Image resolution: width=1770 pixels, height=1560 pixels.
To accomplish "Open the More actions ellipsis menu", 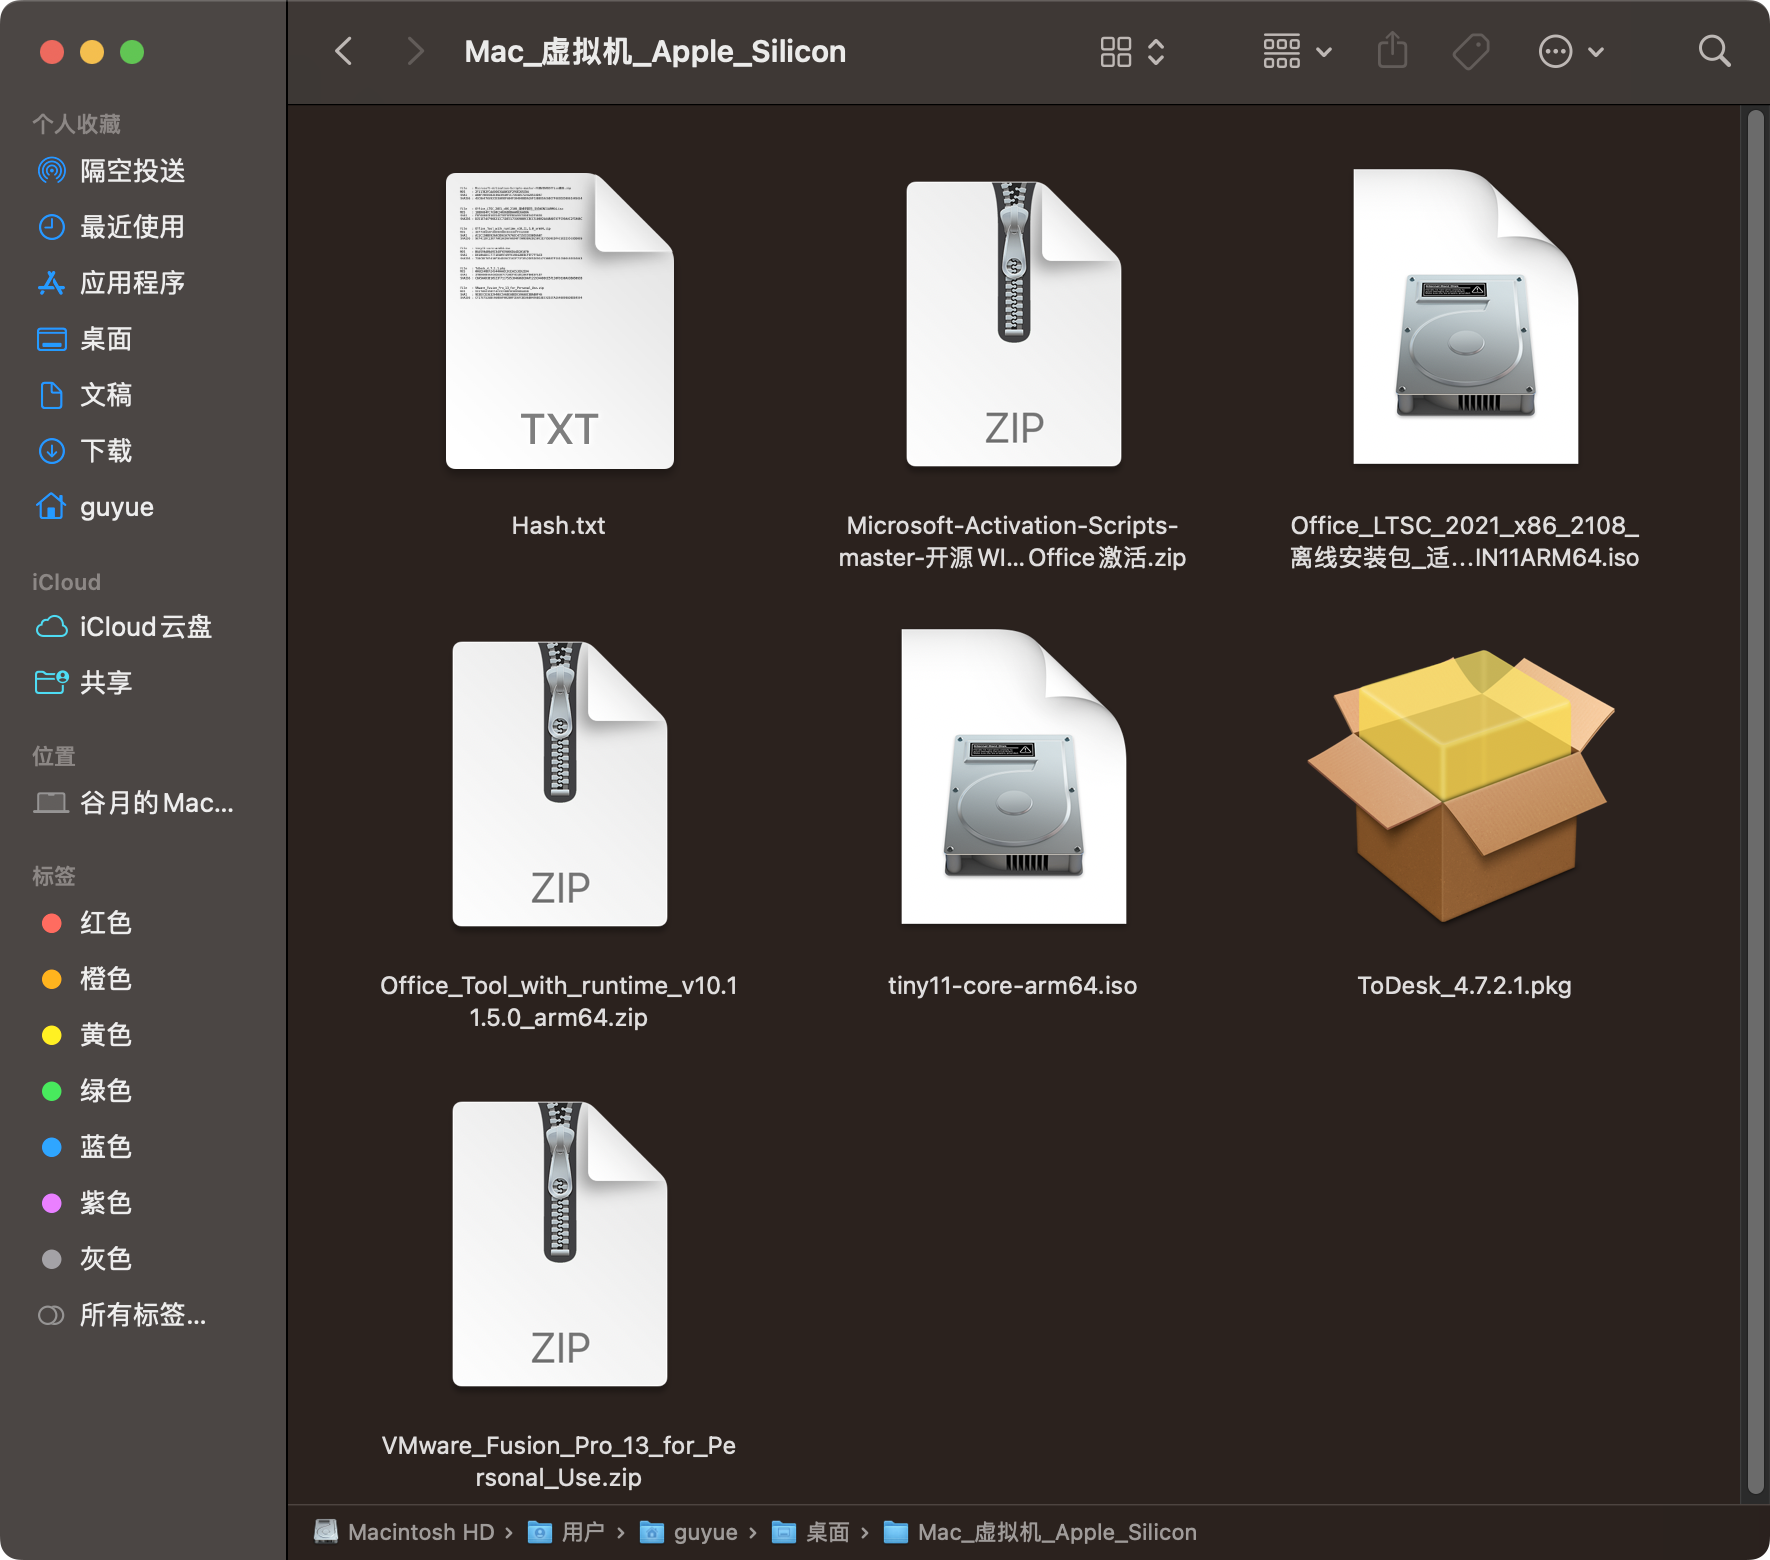I will point(1571,51).
